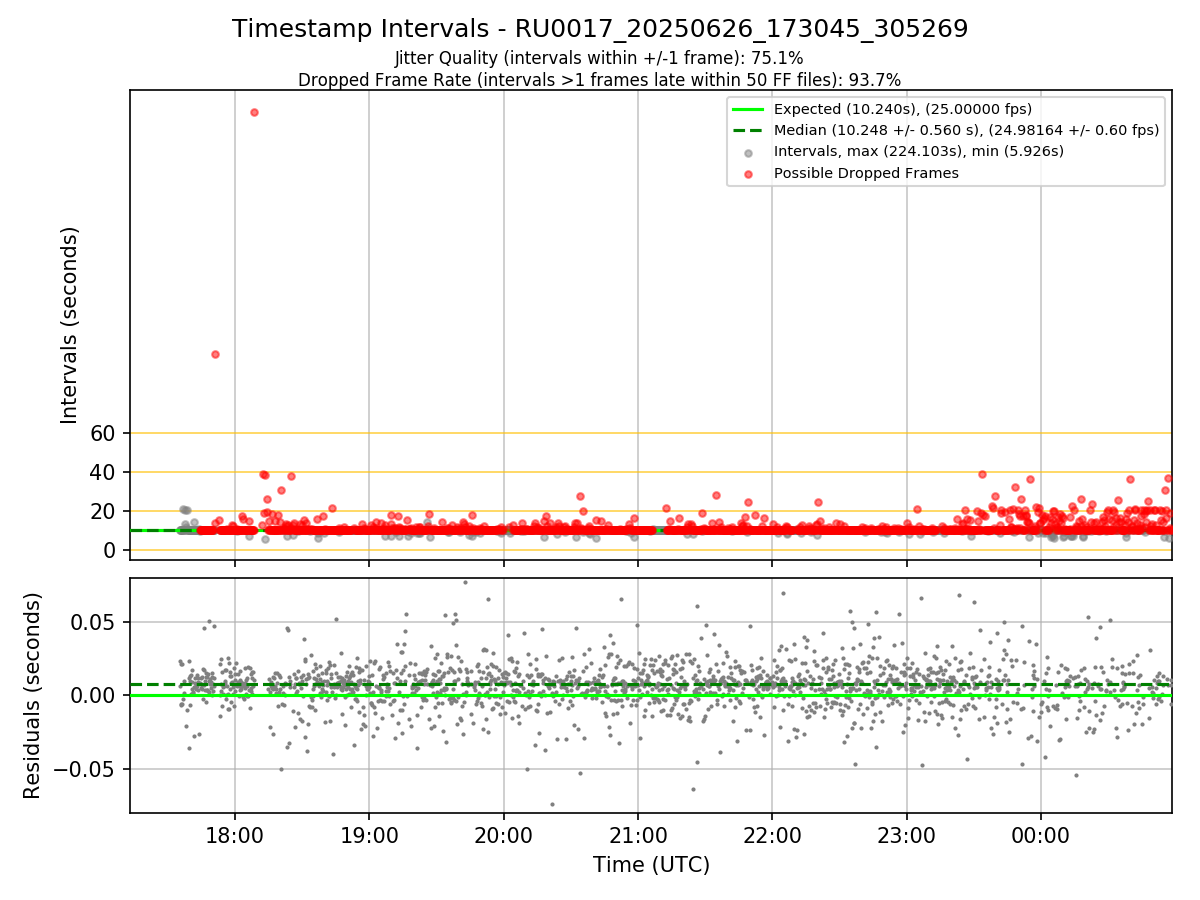This screenshot has height=900, width=1200.
Task: Click the y-axis tick label '40'
Action: pyautogui.click(x=104, y=472)
